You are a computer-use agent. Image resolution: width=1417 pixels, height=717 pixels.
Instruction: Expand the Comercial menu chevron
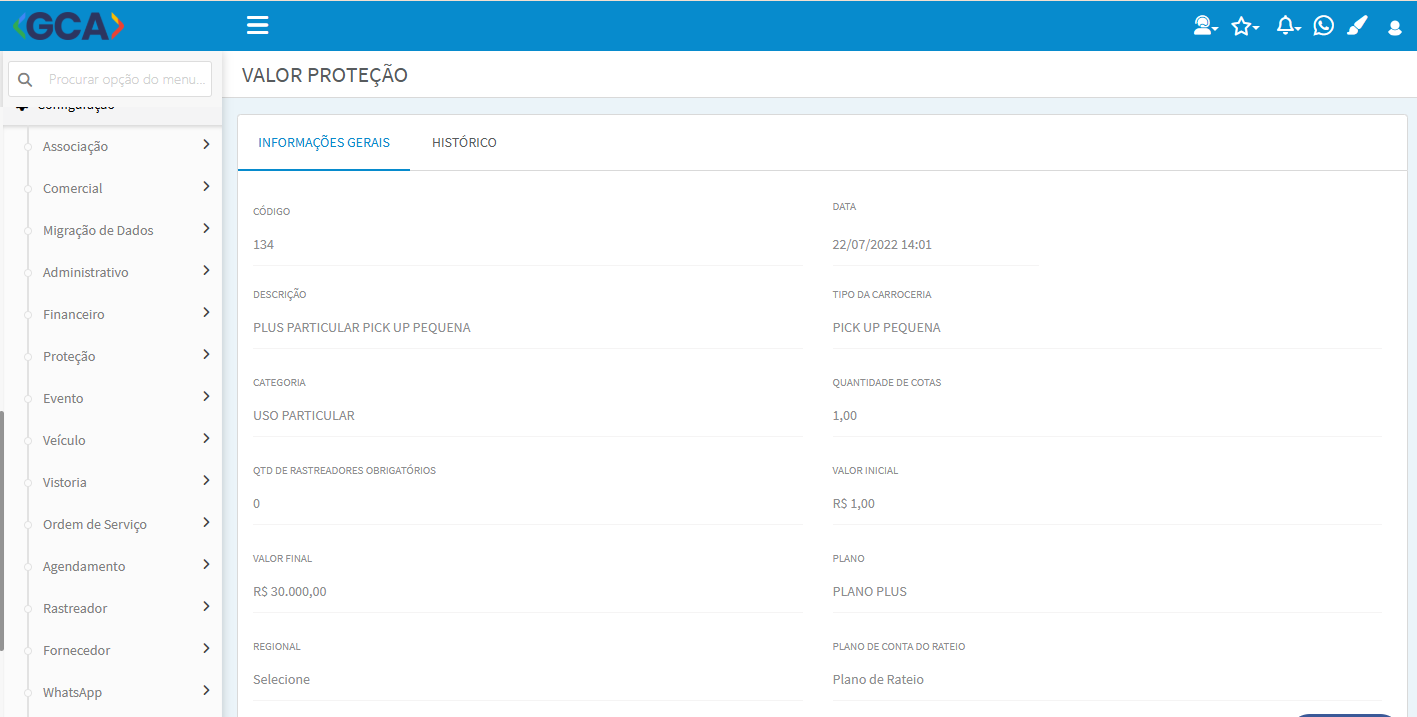tap(206, 187)
